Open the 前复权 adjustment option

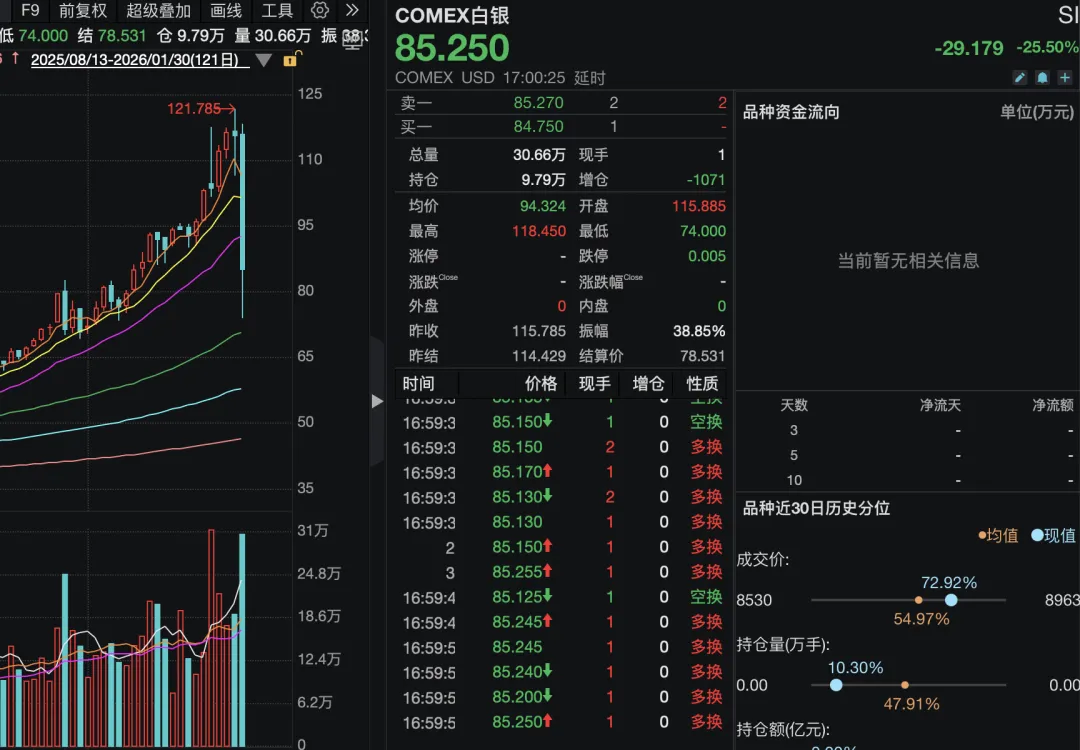click(x=83, y=10)
